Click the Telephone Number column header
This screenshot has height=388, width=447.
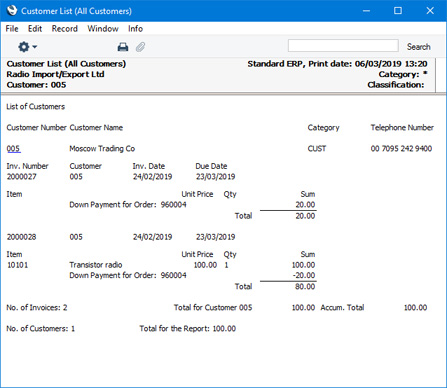402,128
